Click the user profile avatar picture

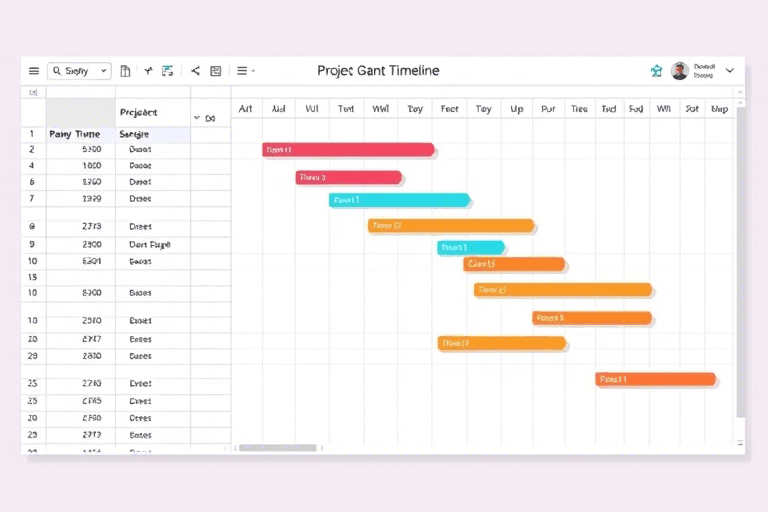(x=680, y=71)
